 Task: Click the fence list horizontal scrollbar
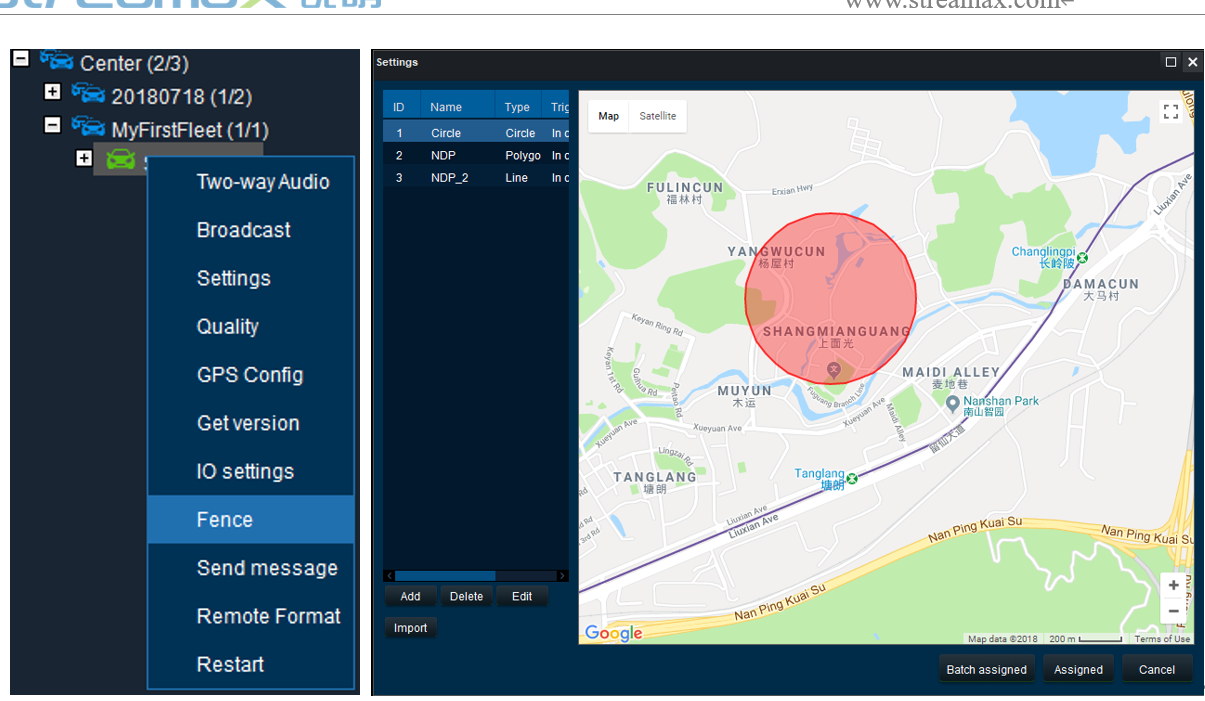point(445,576)
